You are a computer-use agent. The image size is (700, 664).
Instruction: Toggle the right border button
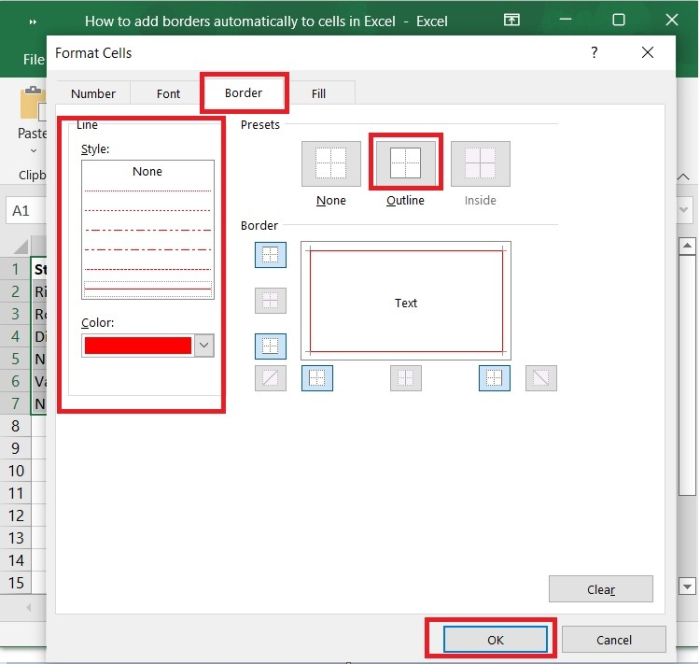494,378
